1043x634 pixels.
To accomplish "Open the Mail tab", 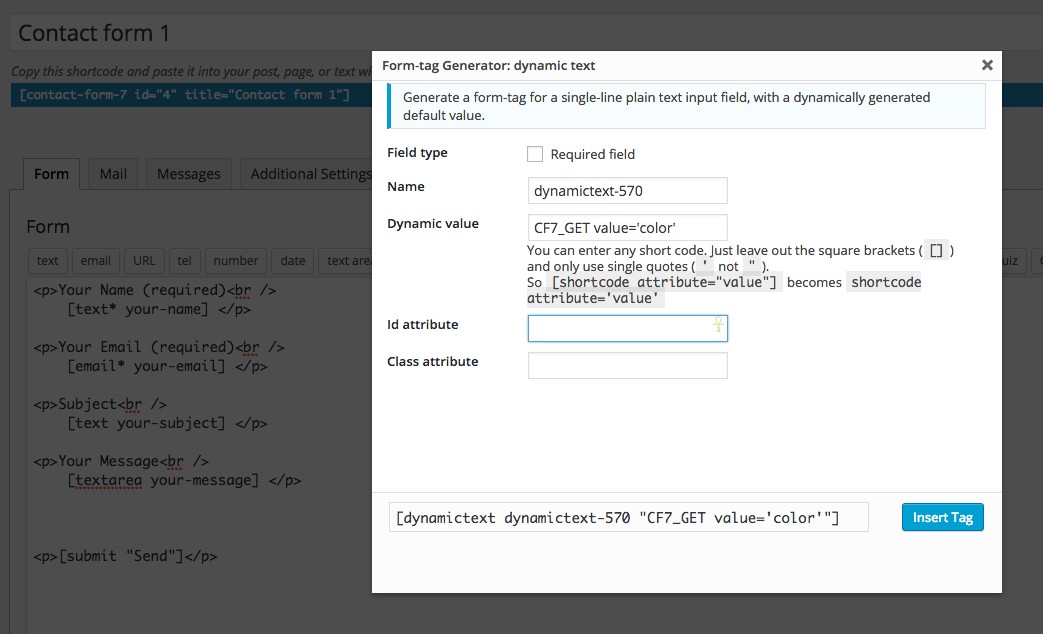I will click(113, 174).
